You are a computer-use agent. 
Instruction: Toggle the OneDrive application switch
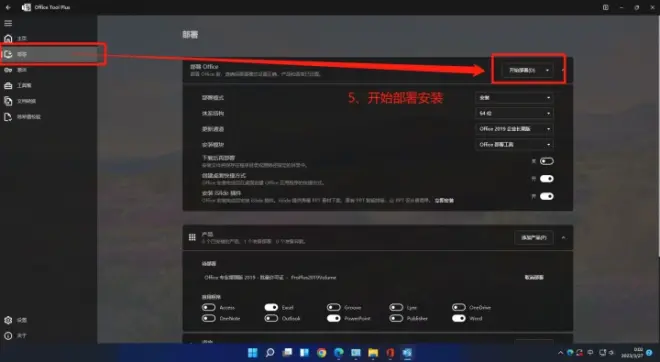coord(459,307)
